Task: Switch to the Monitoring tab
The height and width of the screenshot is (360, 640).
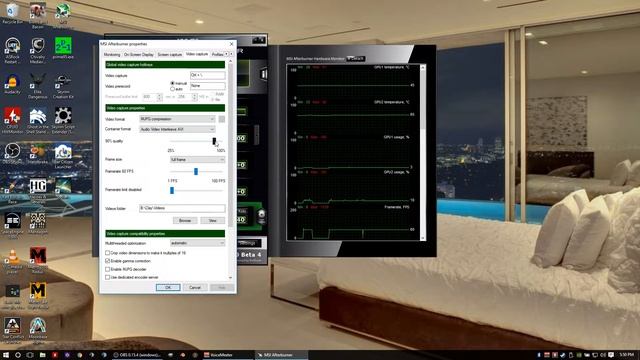Action: point(111,54)
